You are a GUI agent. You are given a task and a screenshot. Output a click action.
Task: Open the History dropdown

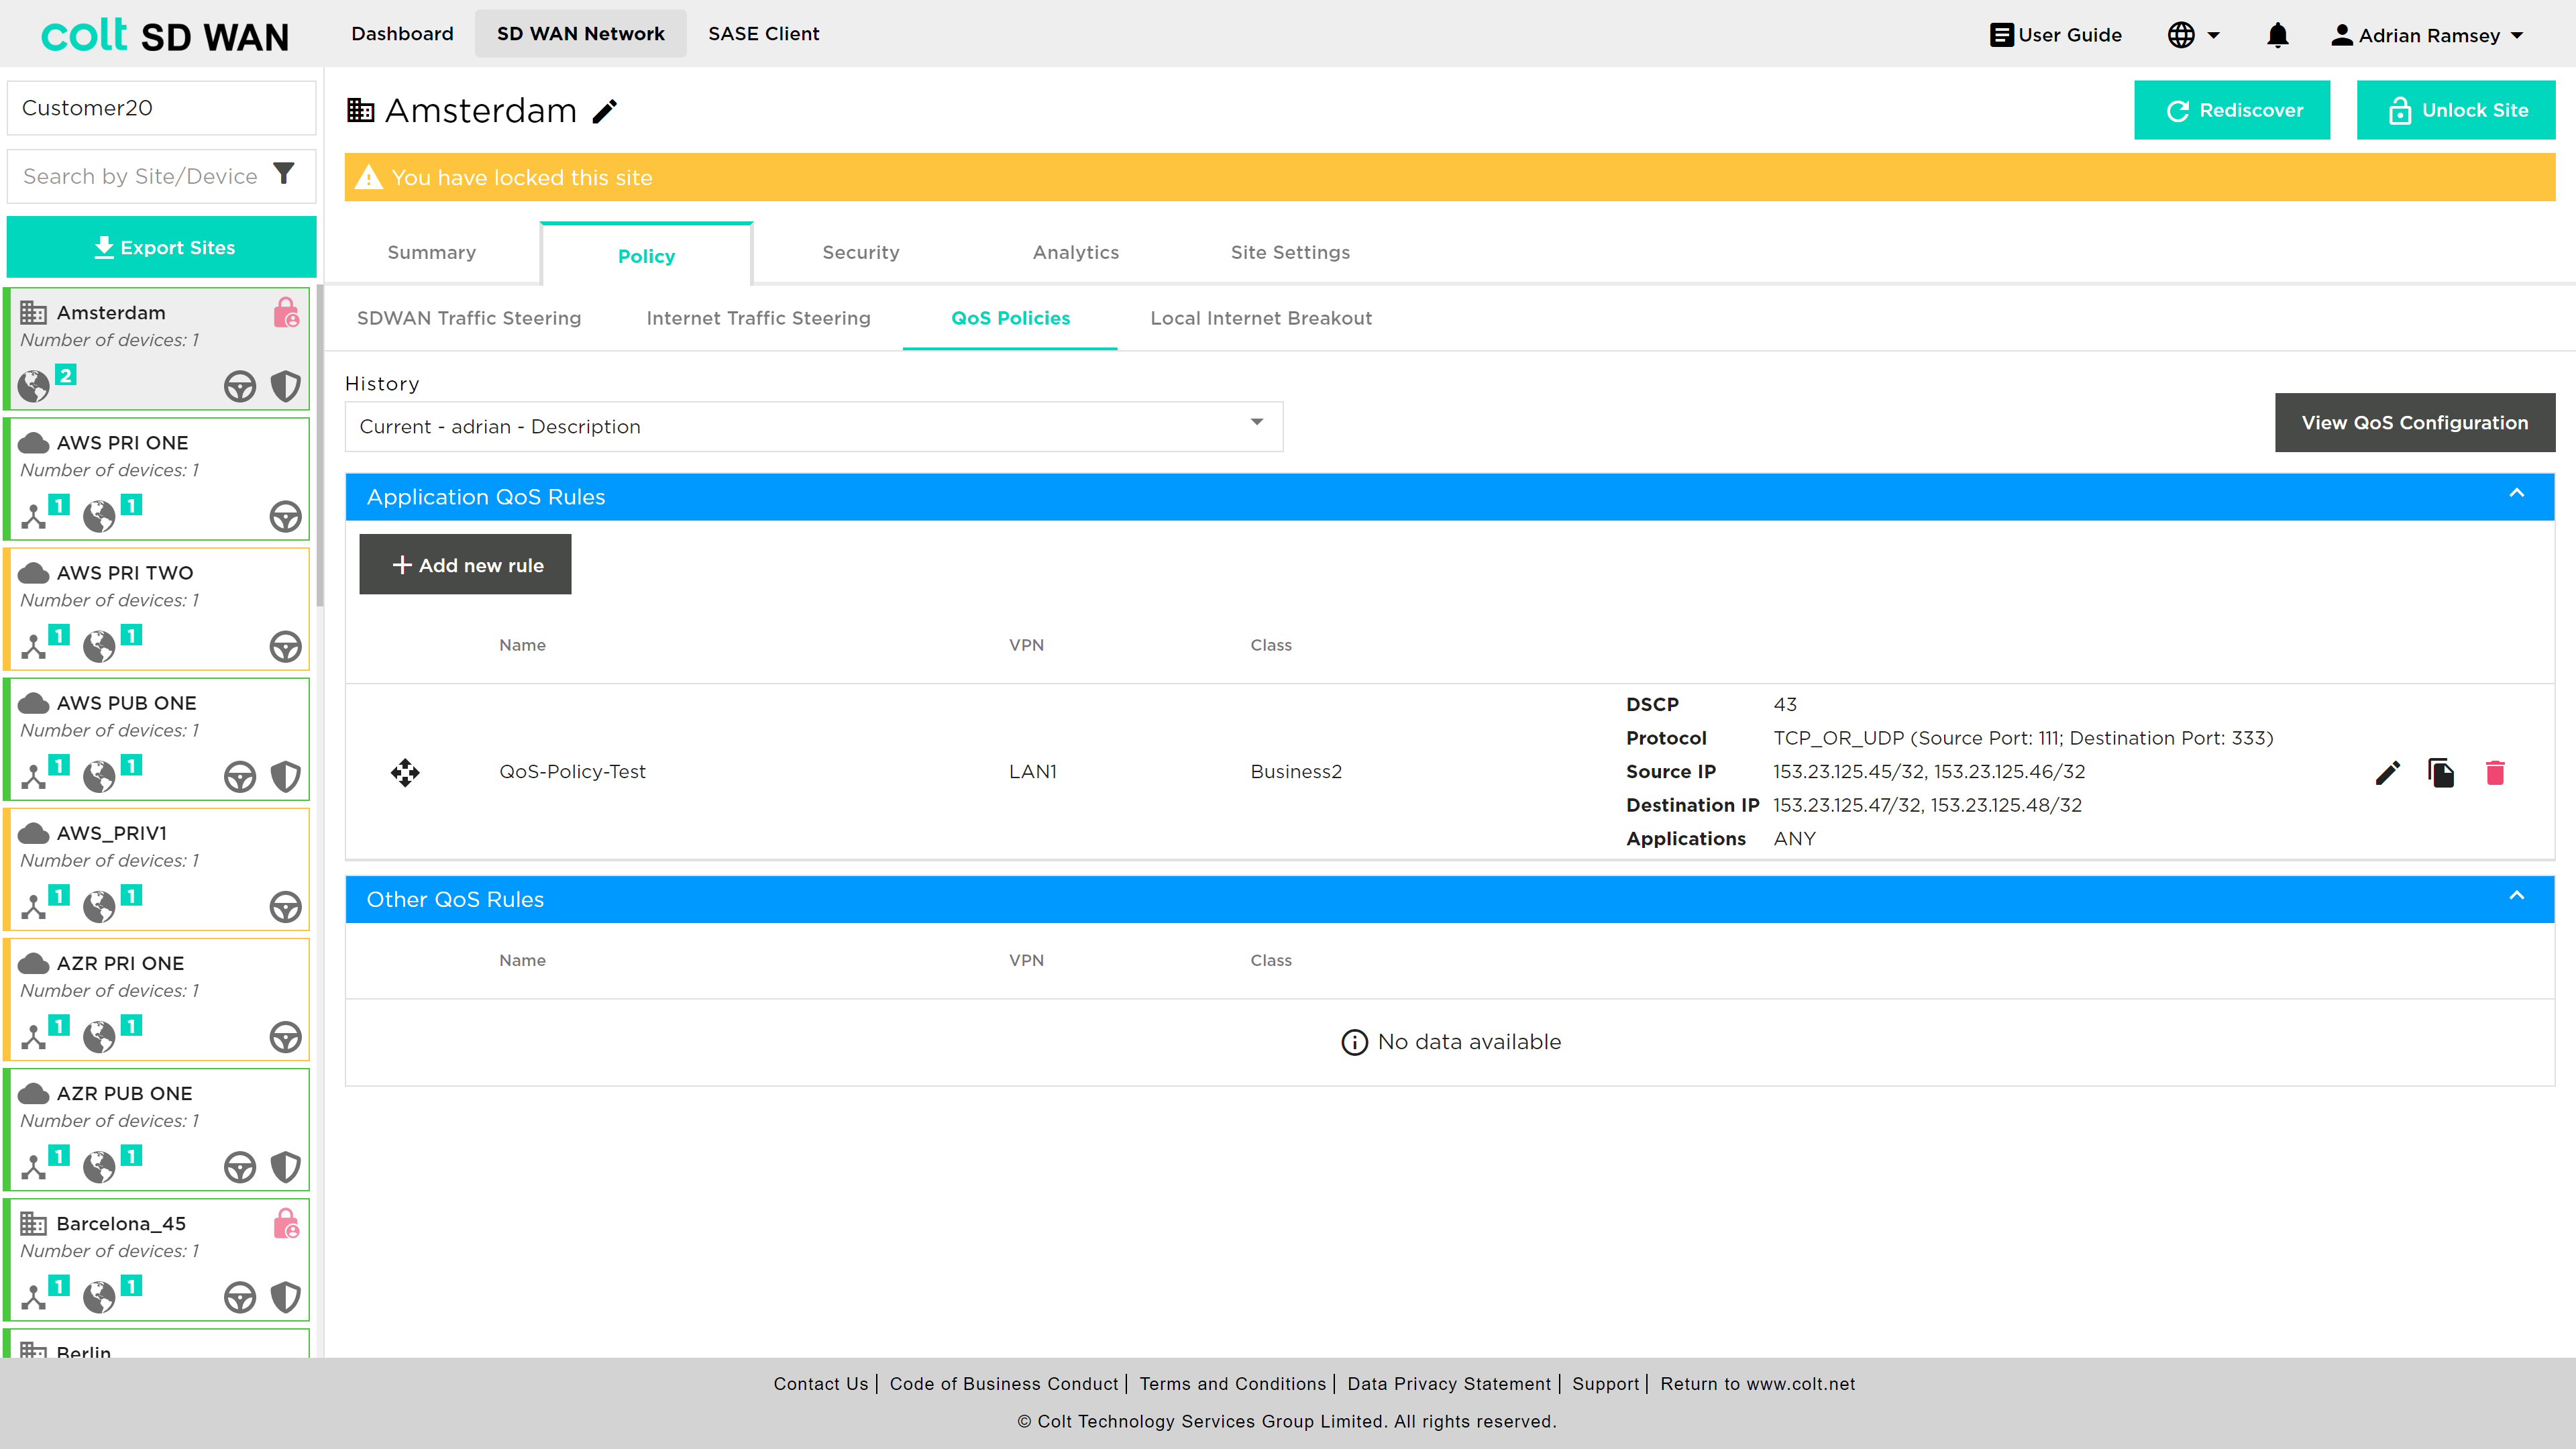coord(813,427)
